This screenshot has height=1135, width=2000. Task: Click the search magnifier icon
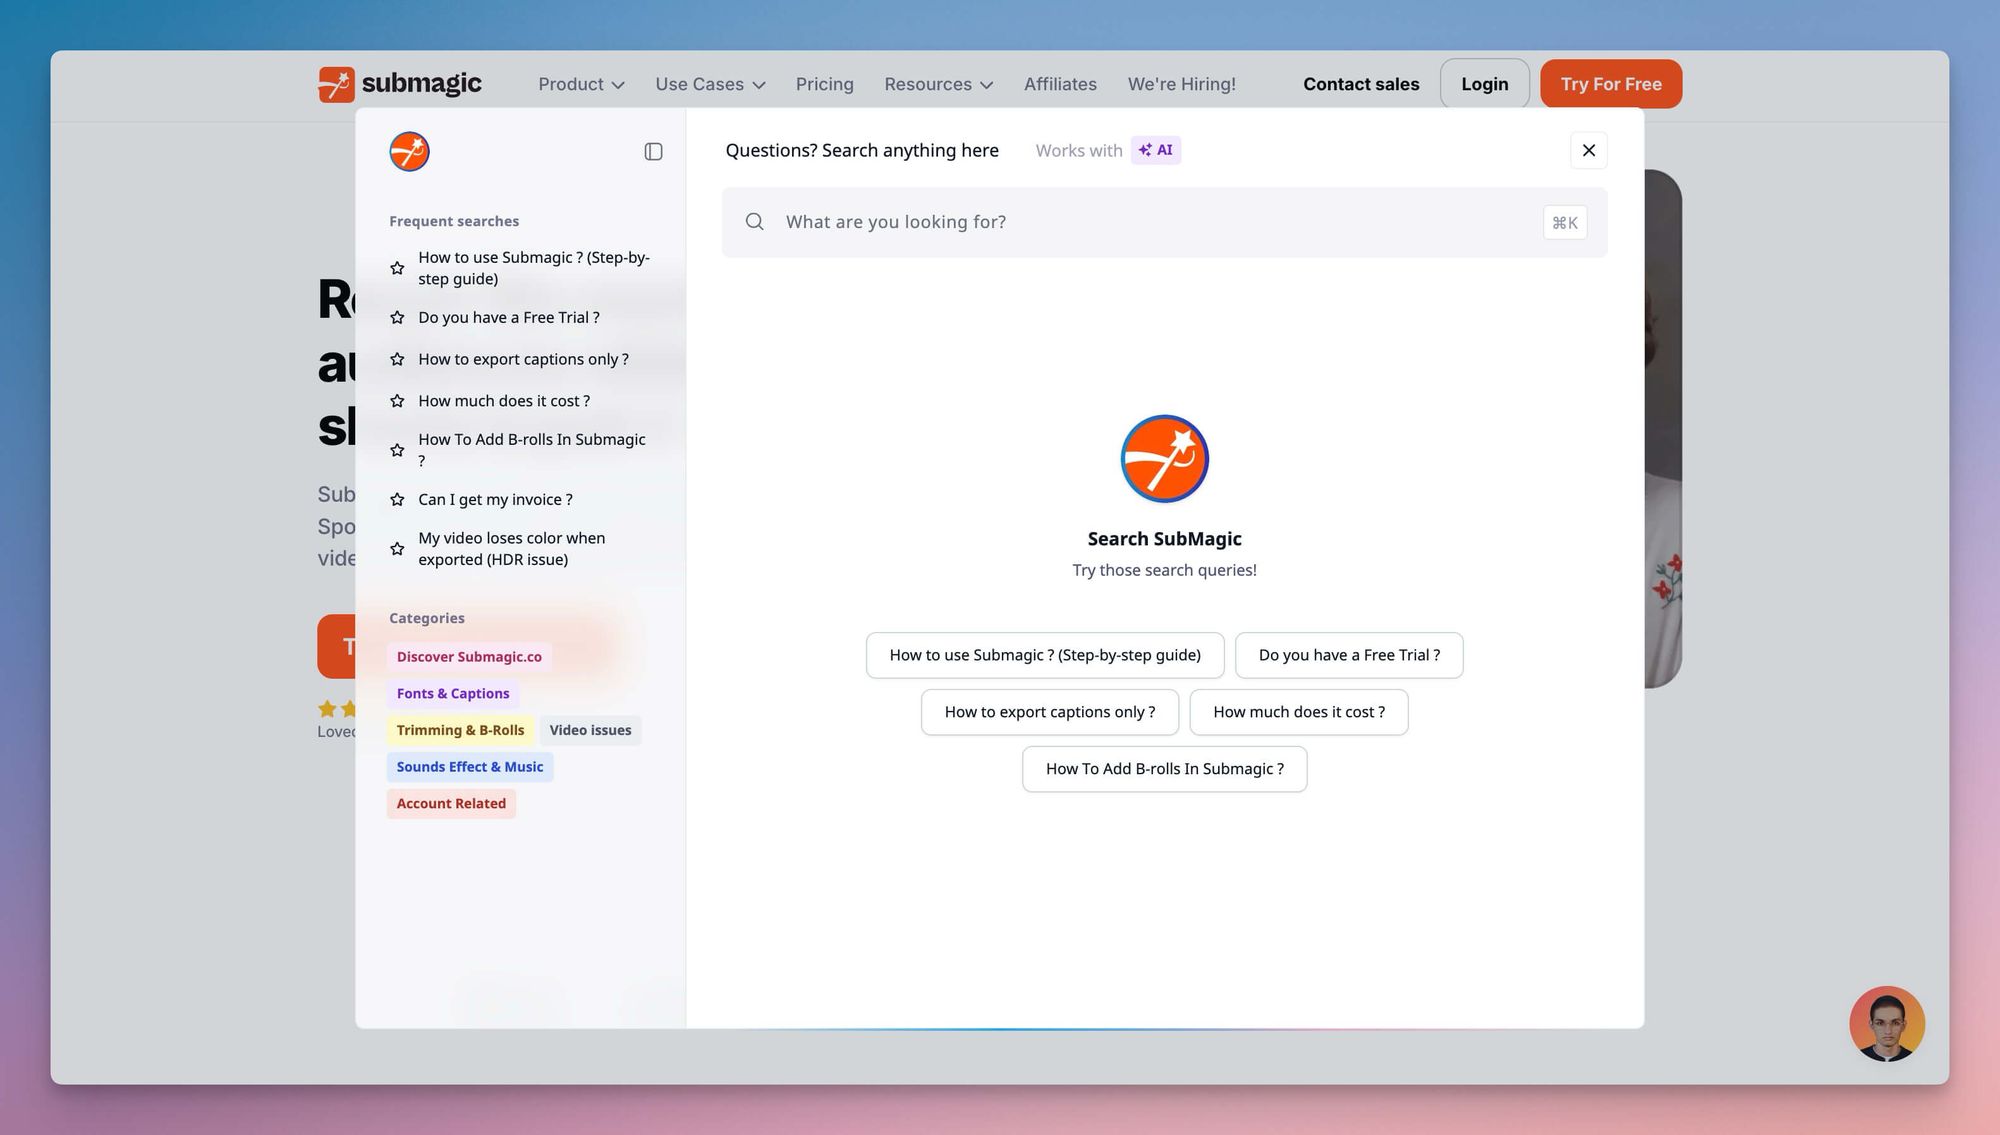755,222
